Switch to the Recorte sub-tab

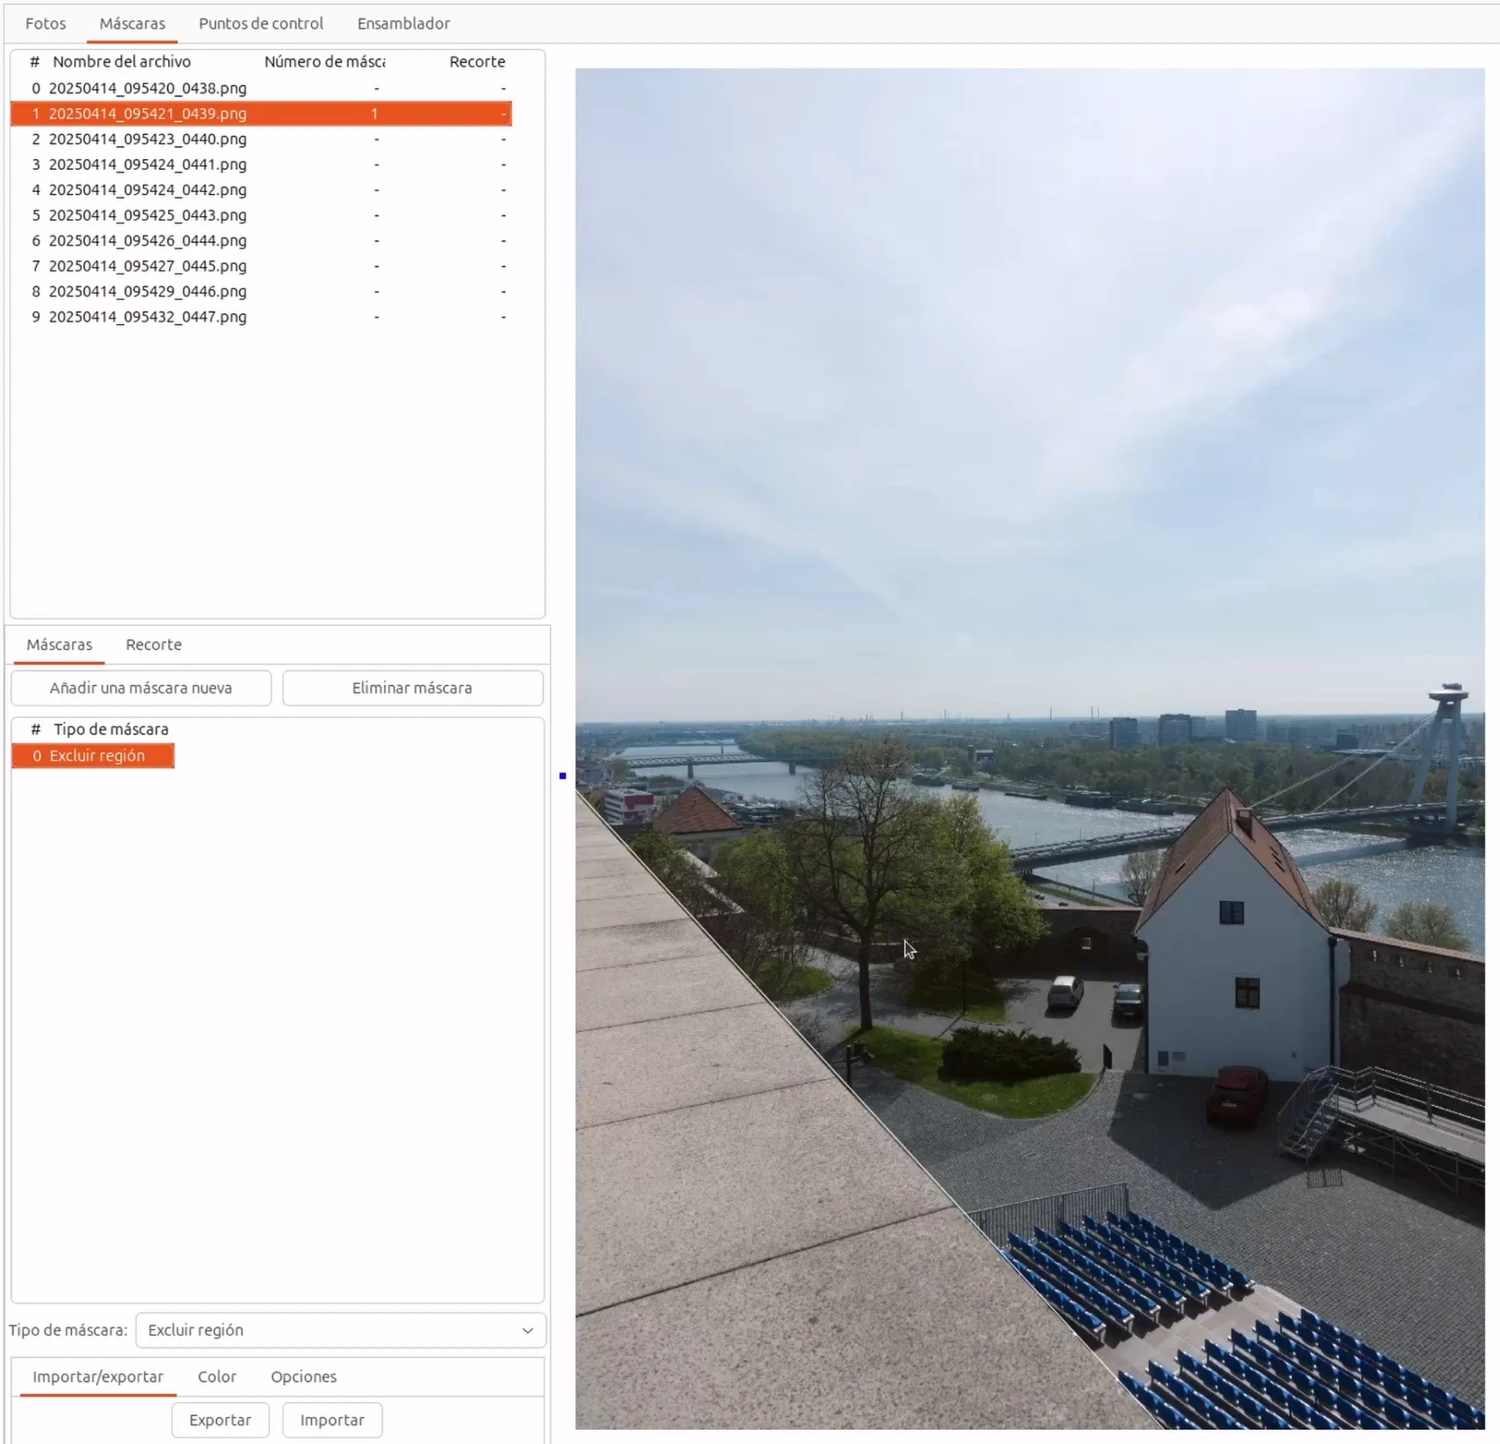[x=153, y=645]
